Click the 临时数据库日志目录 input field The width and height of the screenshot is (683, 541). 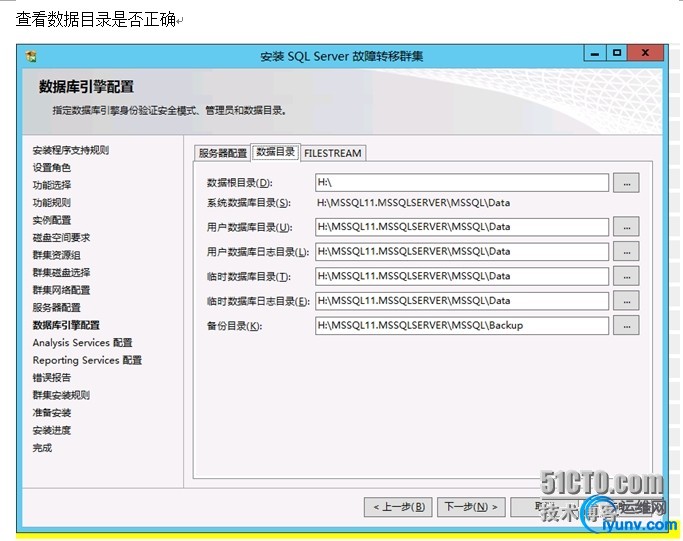[x=462, y=301]
